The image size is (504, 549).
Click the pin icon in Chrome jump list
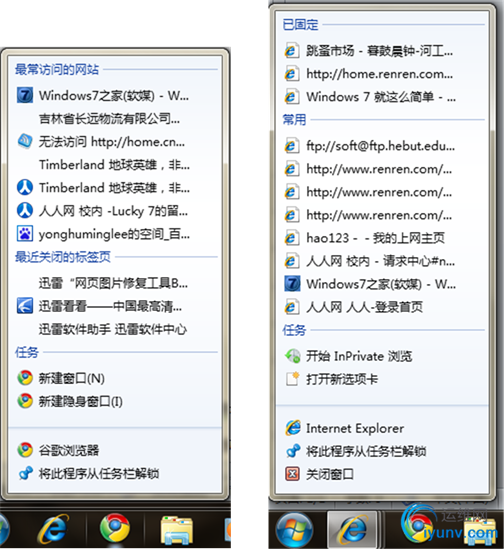(x=26, y=473)
